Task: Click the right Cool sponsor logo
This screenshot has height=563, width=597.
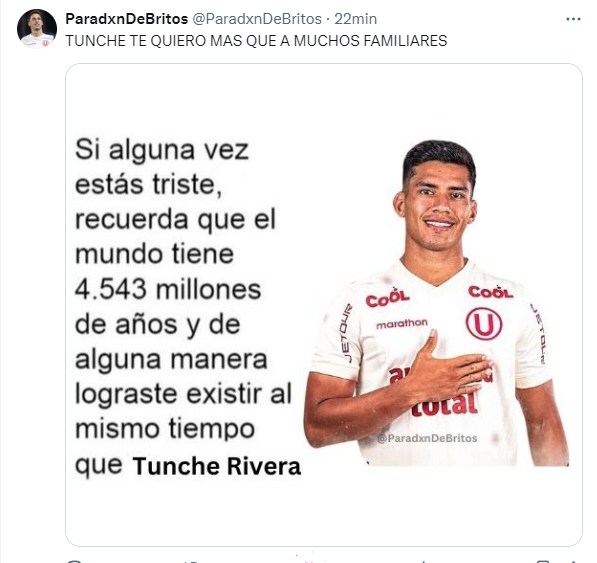Action: point(490,291)
